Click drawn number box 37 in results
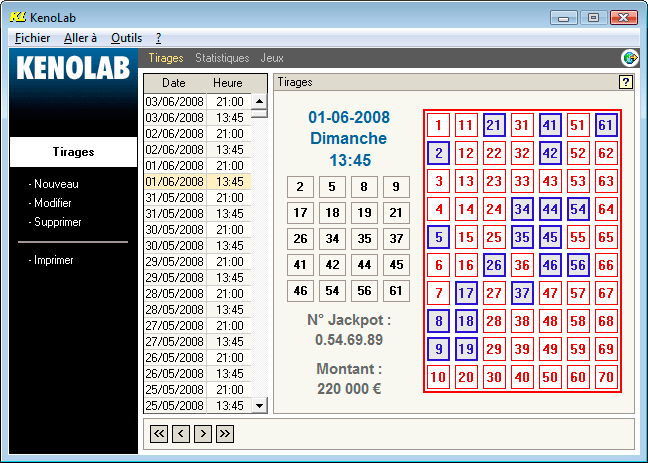This screenshot has height=463, width=648. pyautogui.click(x=396, y=239)
